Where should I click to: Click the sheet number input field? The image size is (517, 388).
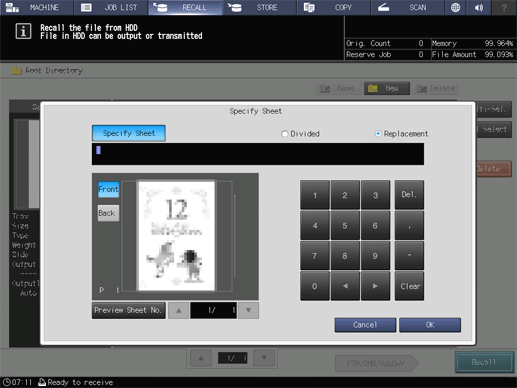(x=258, y=154)
